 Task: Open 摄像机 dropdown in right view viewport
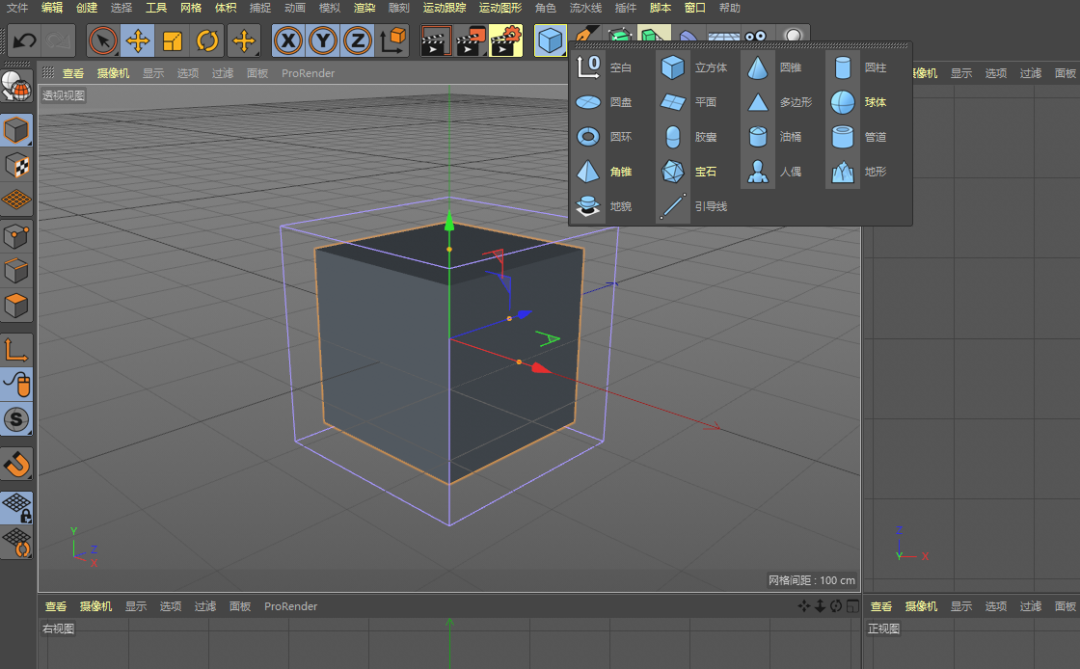pyautogui.click(x=96, y=606)
